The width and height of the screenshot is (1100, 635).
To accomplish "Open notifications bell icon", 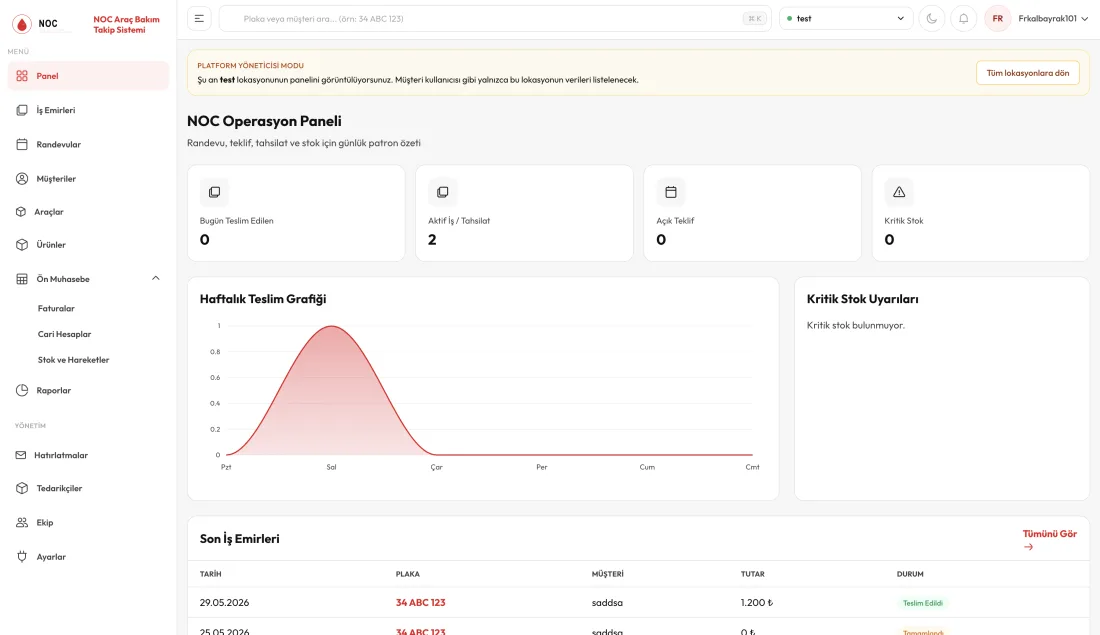I will pos(964,19).
